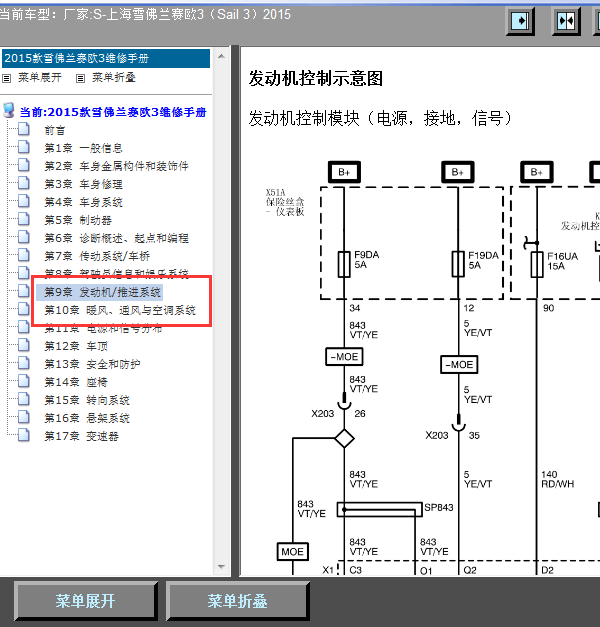The image size is (600, 627).
Task: Open 第15章 转向系统 chapter
Action: (x=87, y=400)
